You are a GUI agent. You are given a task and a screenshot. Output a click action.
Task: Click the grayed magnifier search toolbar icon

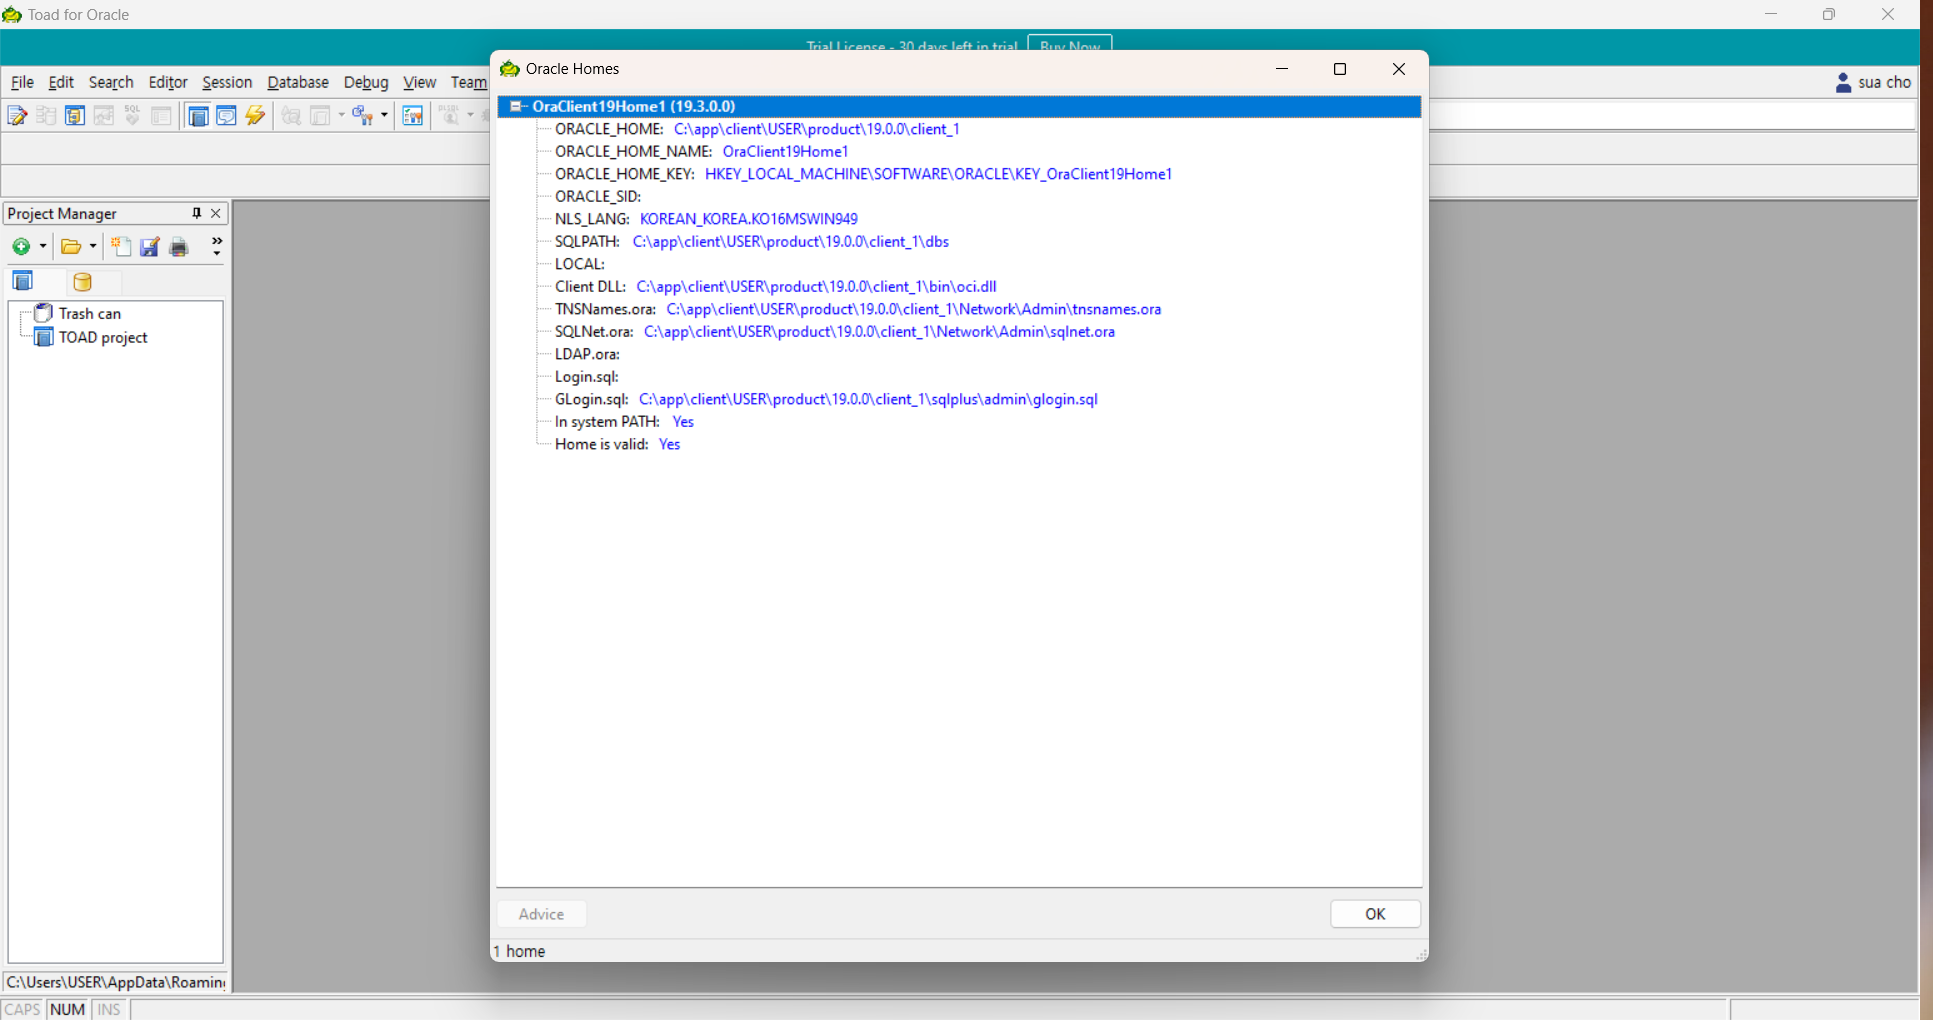pos(291,116)
